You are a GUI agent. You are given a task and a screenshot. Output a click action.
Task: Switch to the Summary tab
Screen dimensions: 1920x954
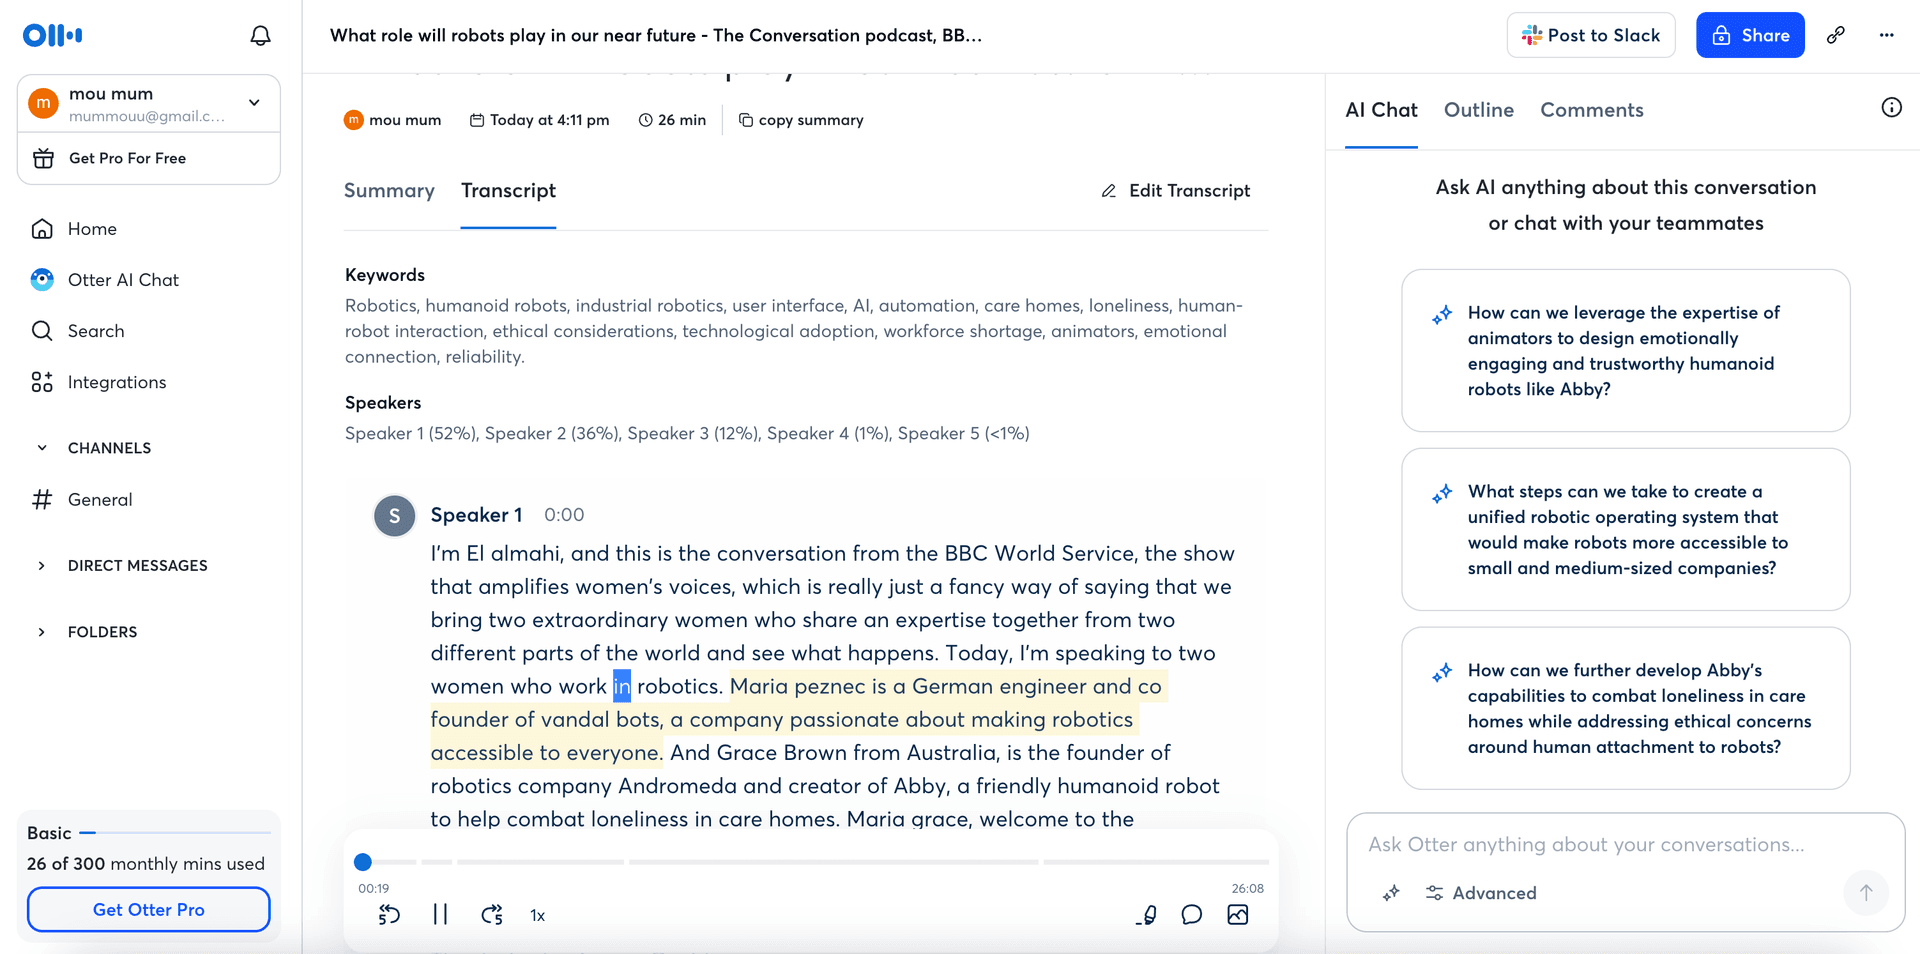(389, 191)
